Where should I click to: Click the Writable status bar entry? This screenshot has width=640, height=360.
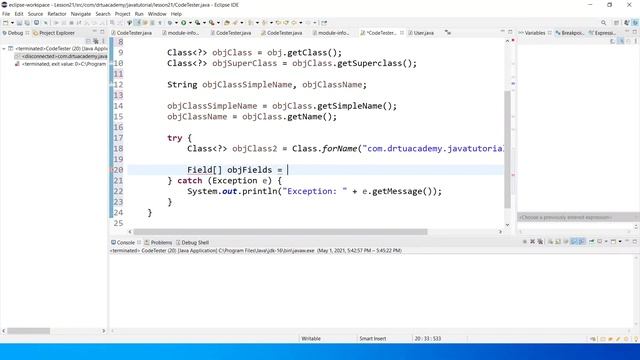click(x=311, y=338)
